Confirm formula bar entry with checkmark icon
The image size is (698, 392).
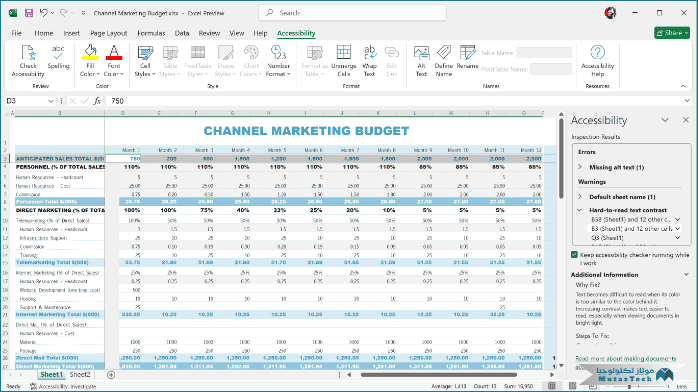85,101
